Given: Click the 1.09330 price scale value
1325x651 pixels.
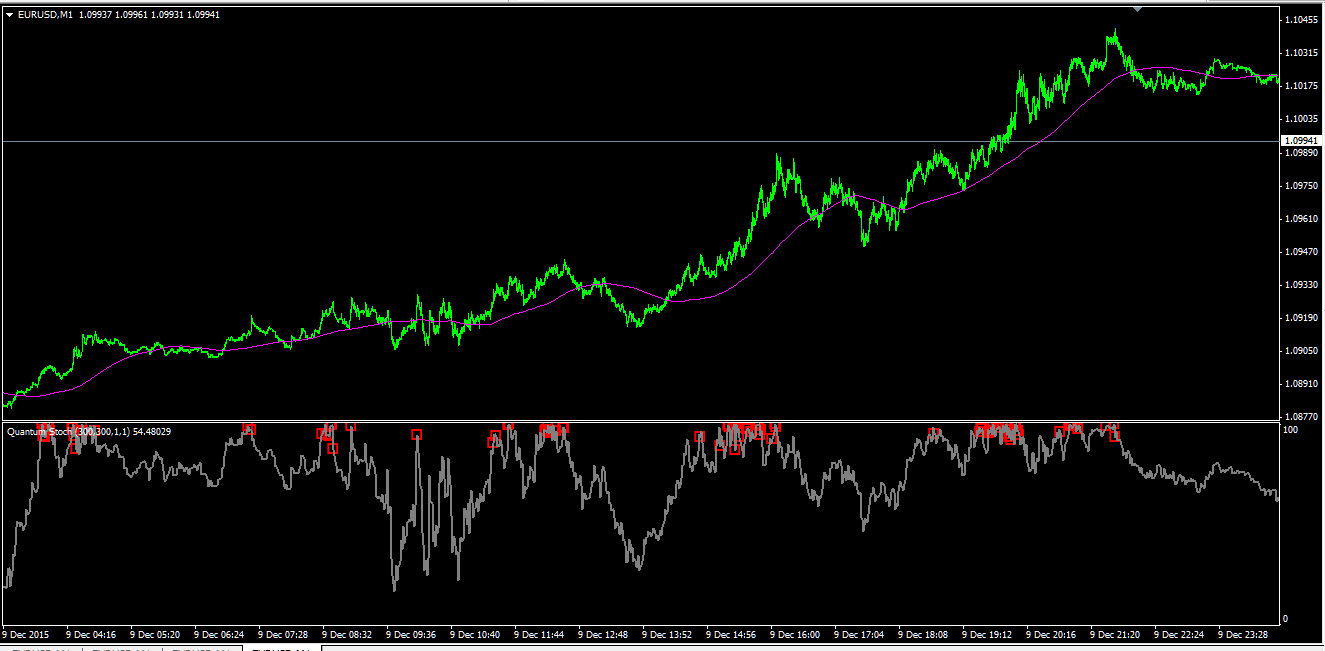Looking at the screenshot, I should click(1303, 285).
